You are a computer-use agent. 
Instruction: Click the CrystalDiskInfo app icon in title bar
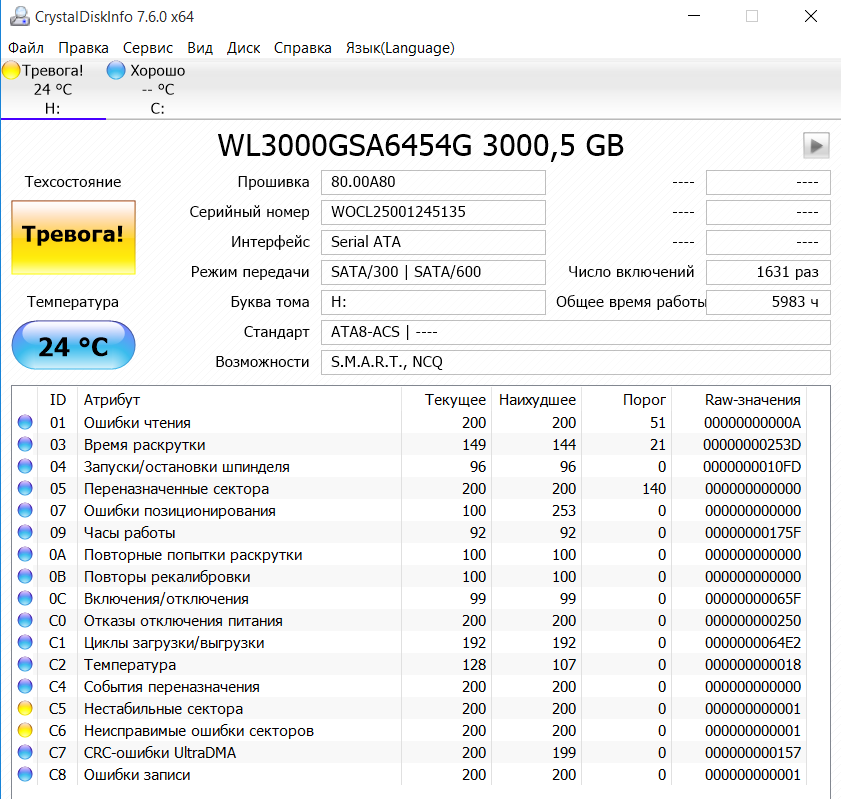(18, 16)
